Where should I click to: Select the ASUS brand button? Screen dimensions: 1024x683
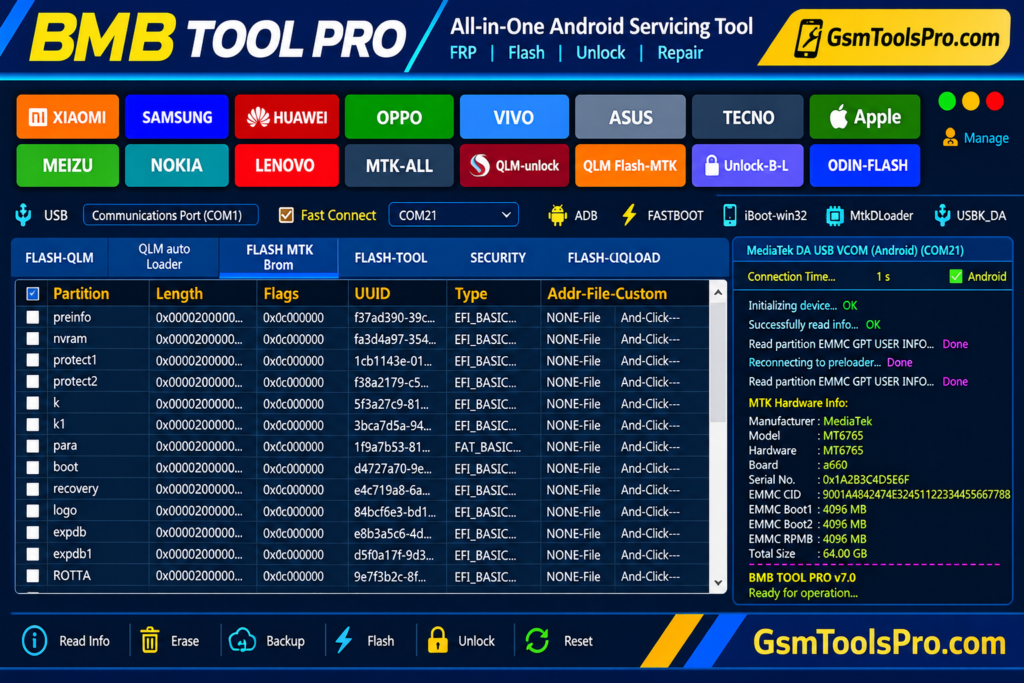click(630, 117)
